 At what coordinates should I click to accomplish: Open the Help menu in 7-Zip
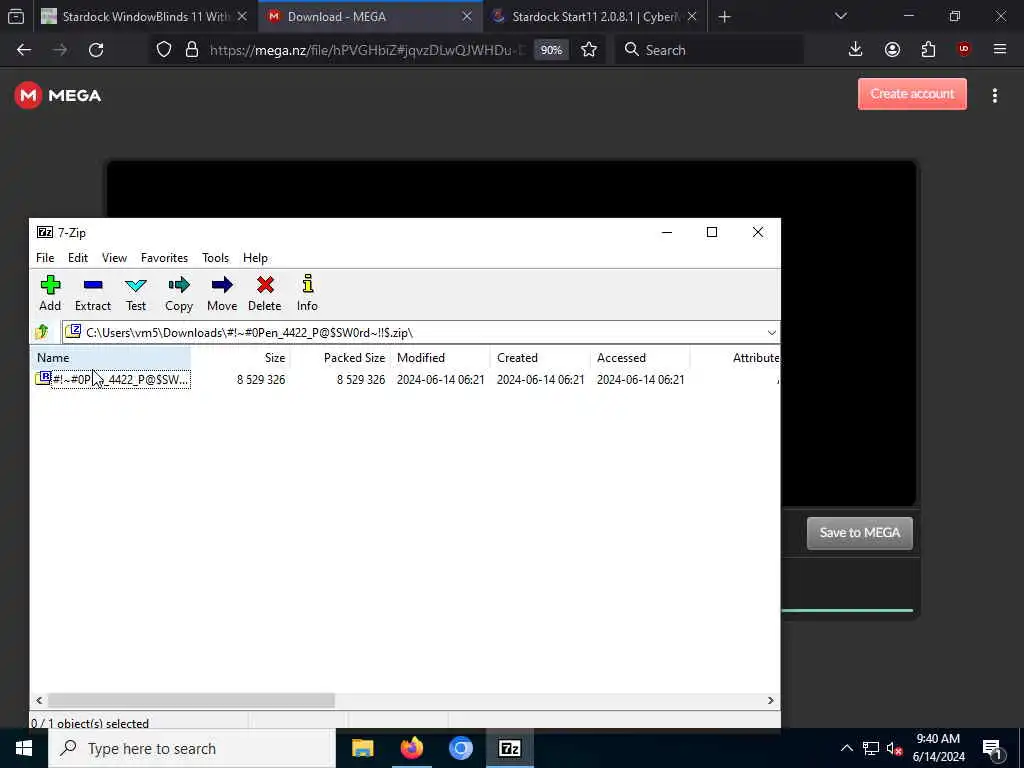(x=255, y=258)
